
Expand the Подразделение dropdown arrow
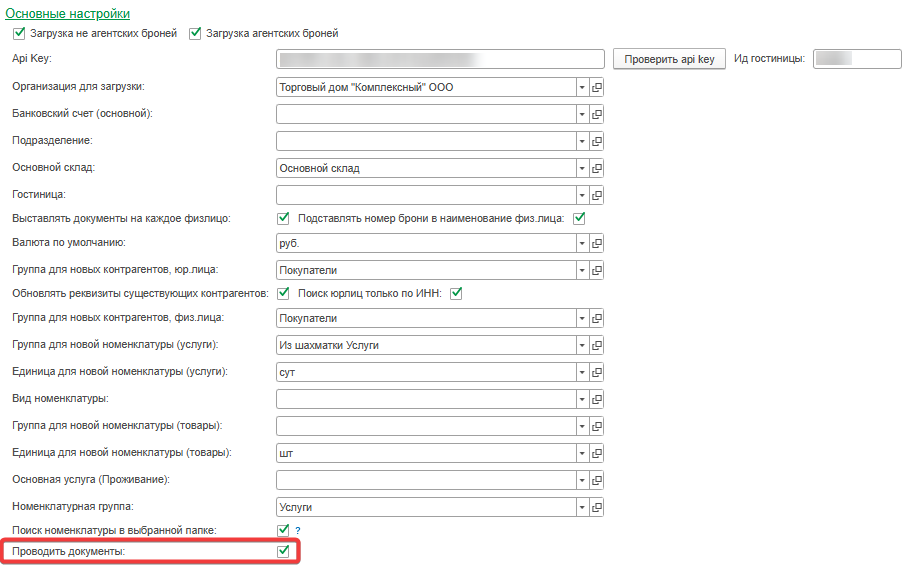(582, 141)
